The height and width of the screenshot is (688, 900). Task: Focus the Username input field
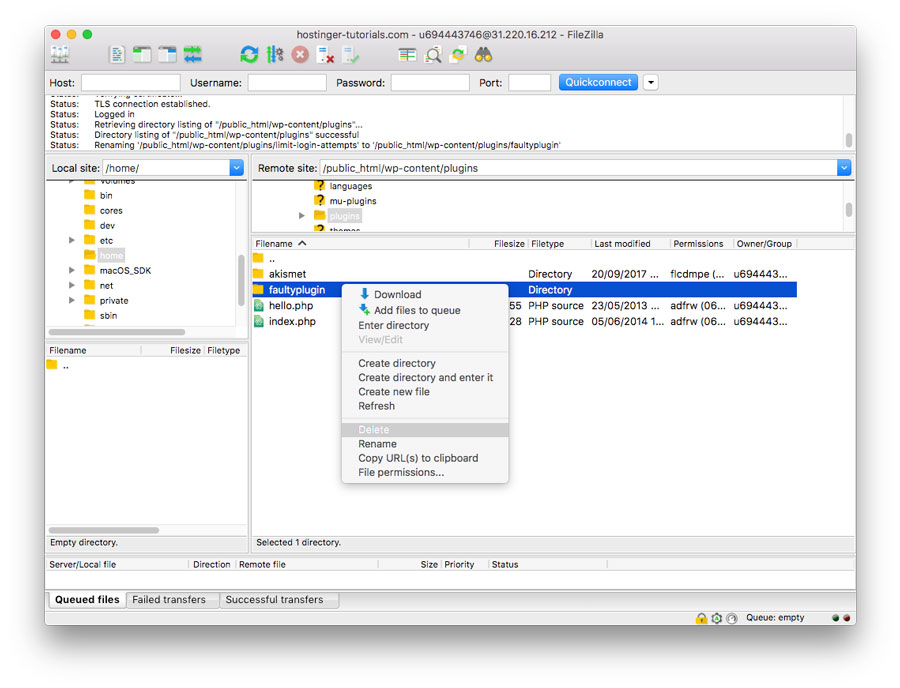pos(287,83)
